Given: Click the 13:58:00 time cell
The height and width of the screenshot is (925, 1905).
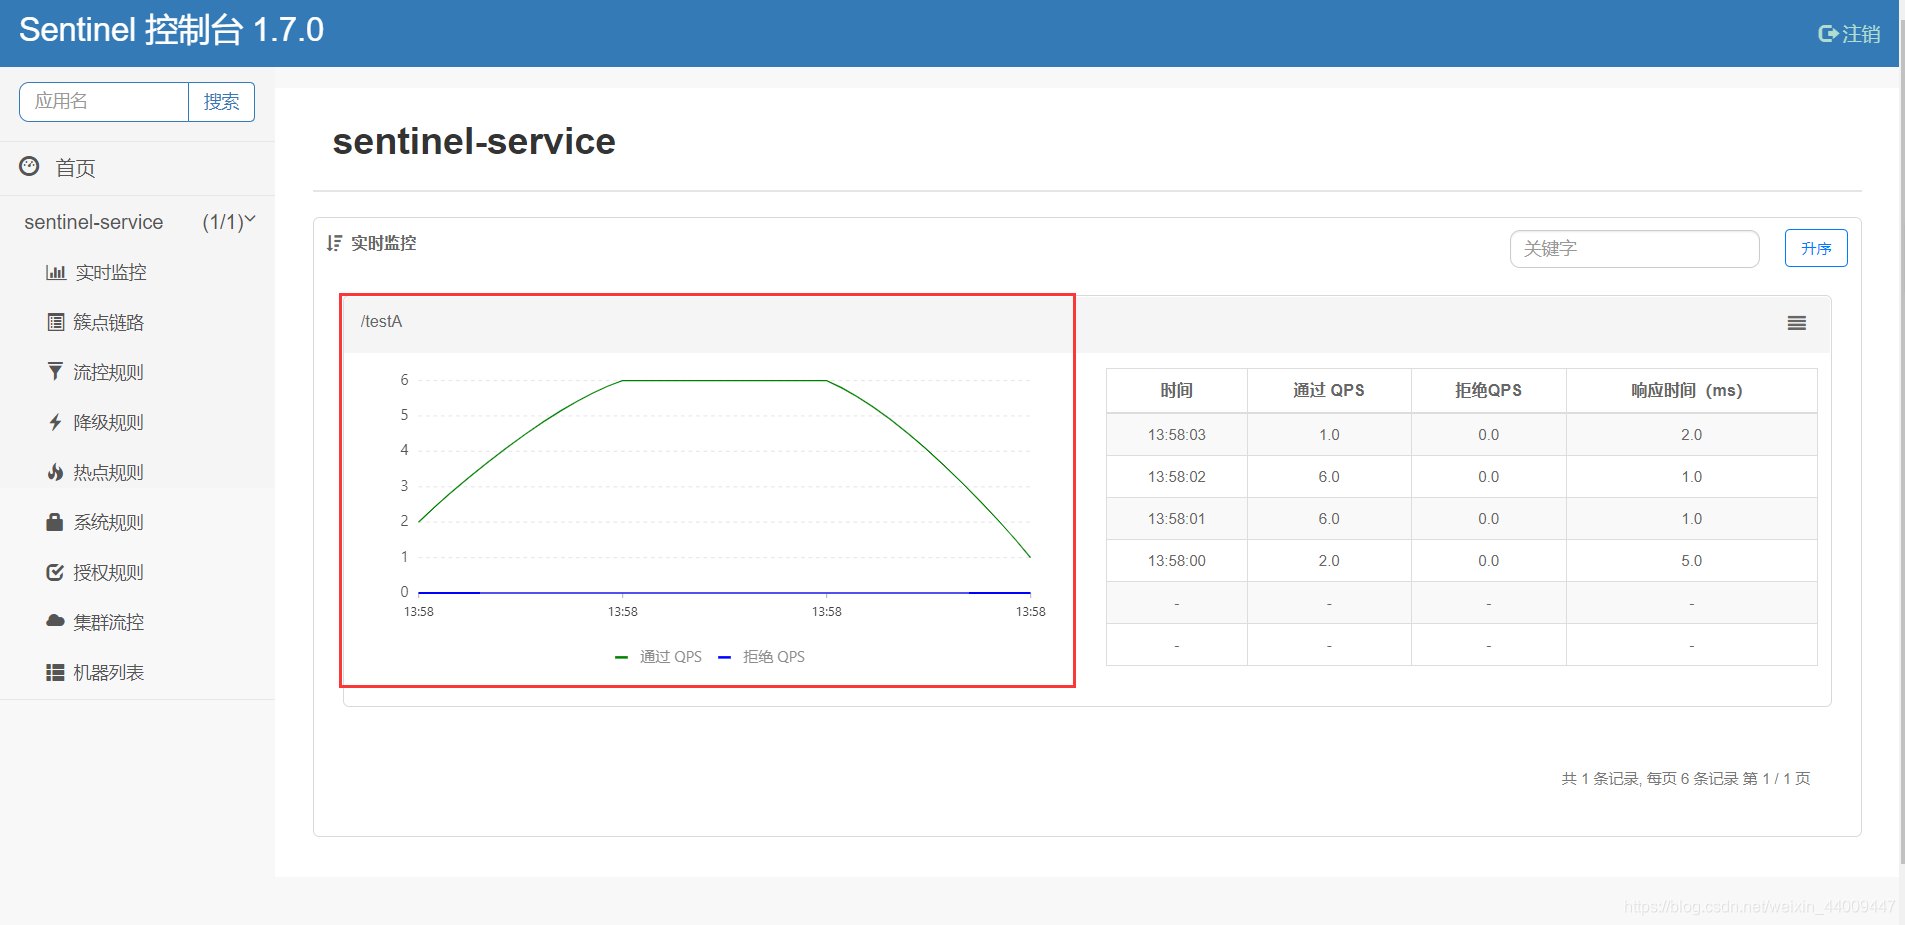Looking at the screenshot, I should (x=1176, y=561).
